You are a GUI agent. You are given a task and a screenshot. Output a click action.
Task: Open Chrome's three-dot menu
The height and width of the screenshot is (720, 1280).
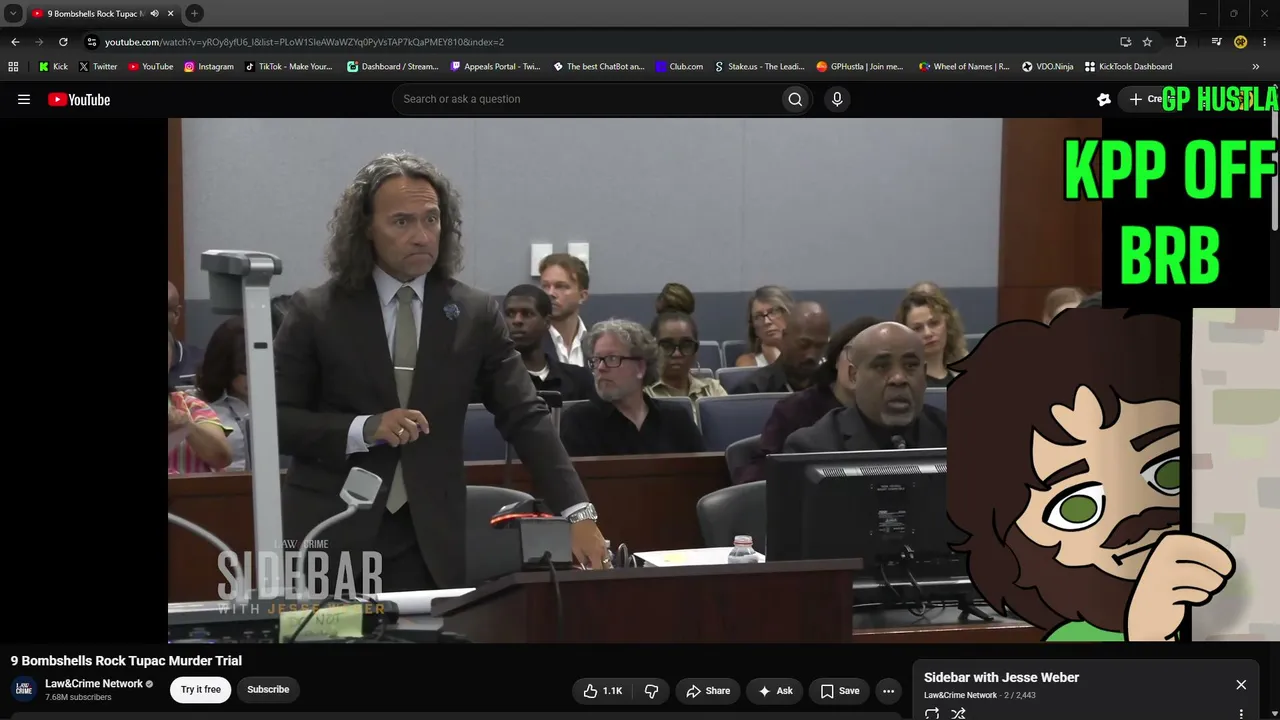pos(1265,42)
